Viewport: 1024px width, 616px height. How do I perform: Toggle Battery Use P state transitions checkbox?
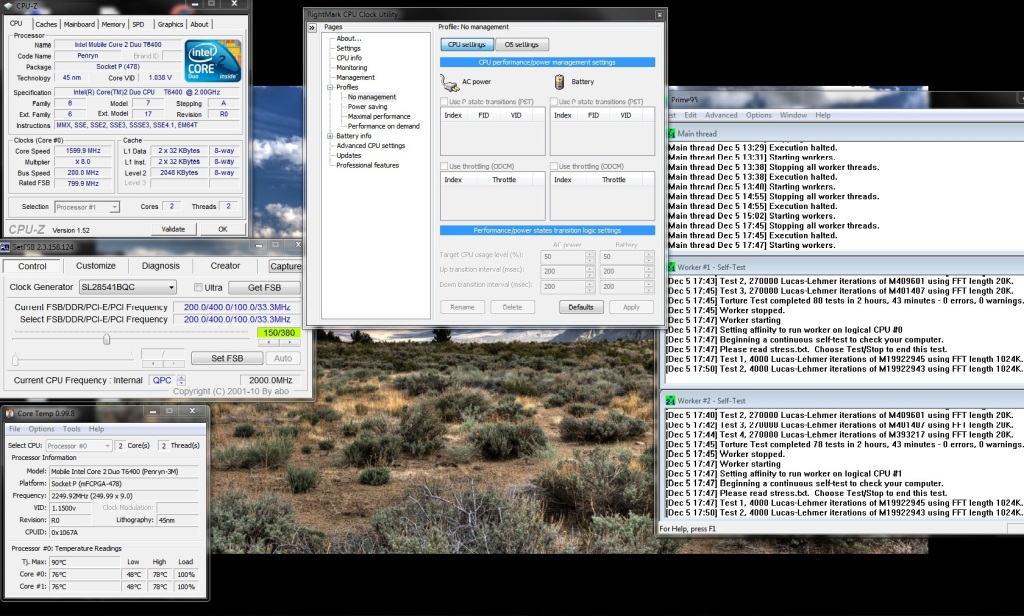pos(554,102)
